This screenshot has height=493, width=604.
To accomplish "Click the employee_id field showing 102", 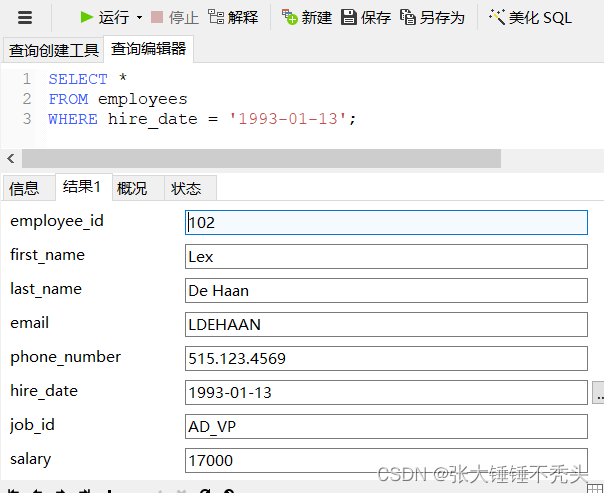I will 386,223.
